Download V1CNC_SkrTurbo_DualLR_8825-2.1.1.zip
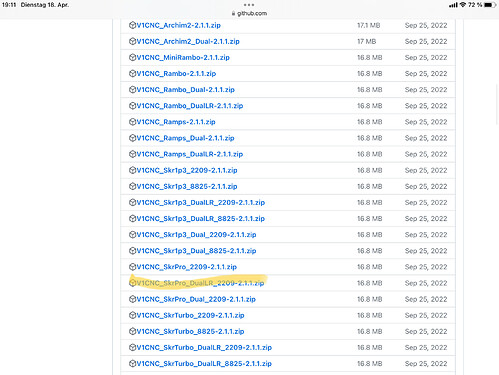This screenshot has height=375, width=499. pos(204,364)
